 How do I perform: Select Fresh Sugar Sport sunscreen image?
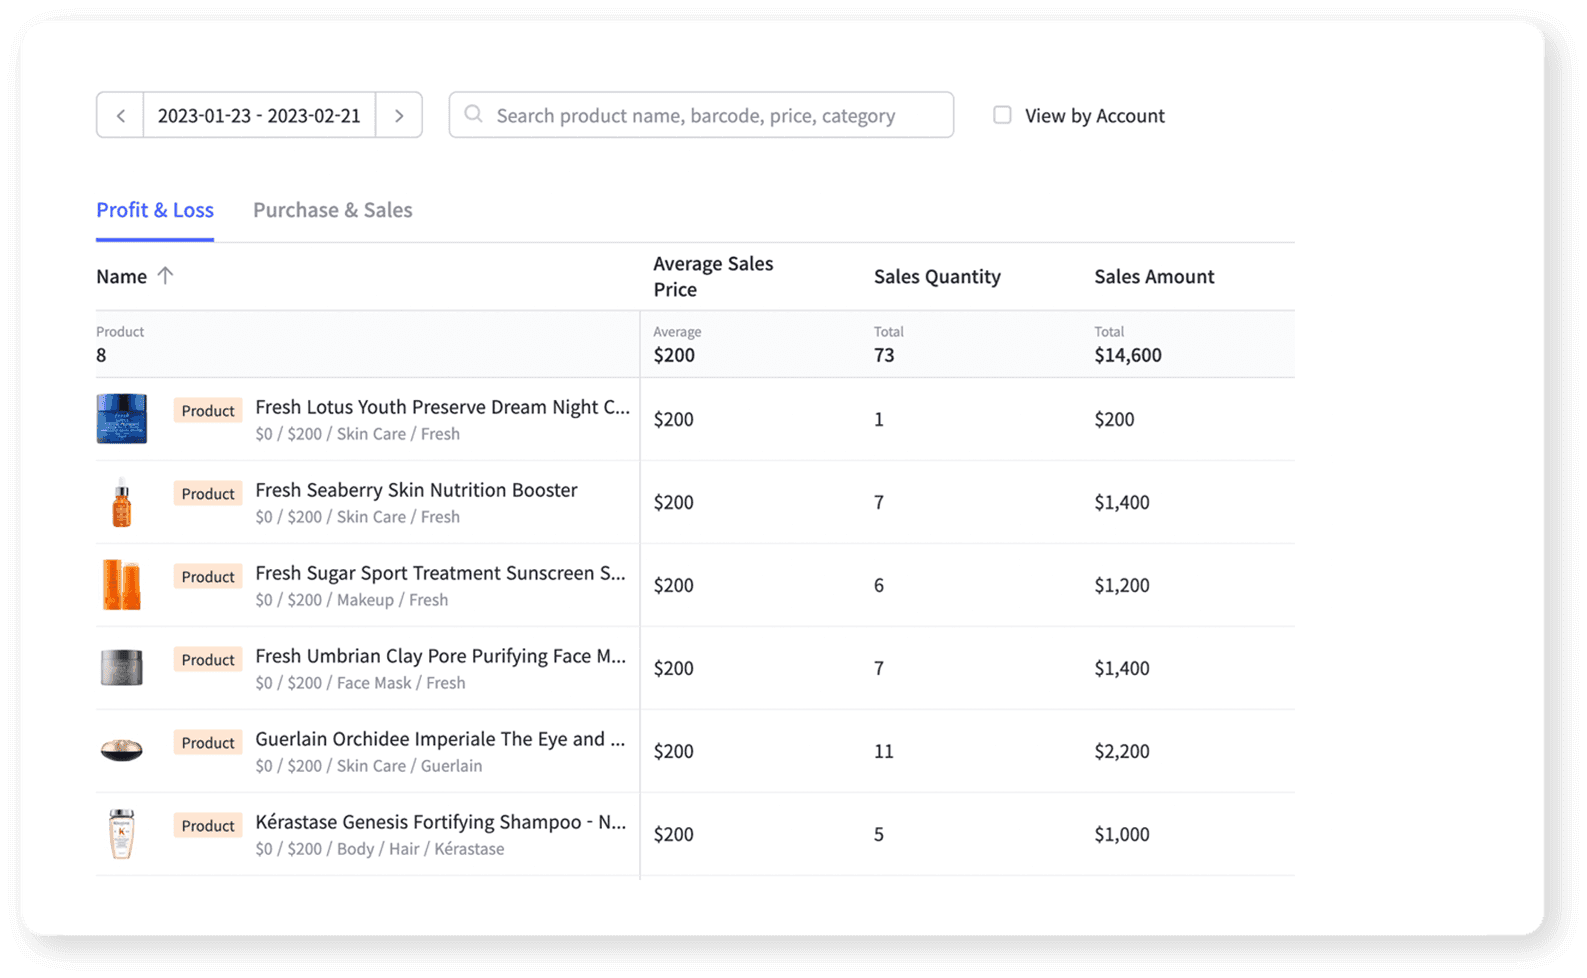(122, 585)
